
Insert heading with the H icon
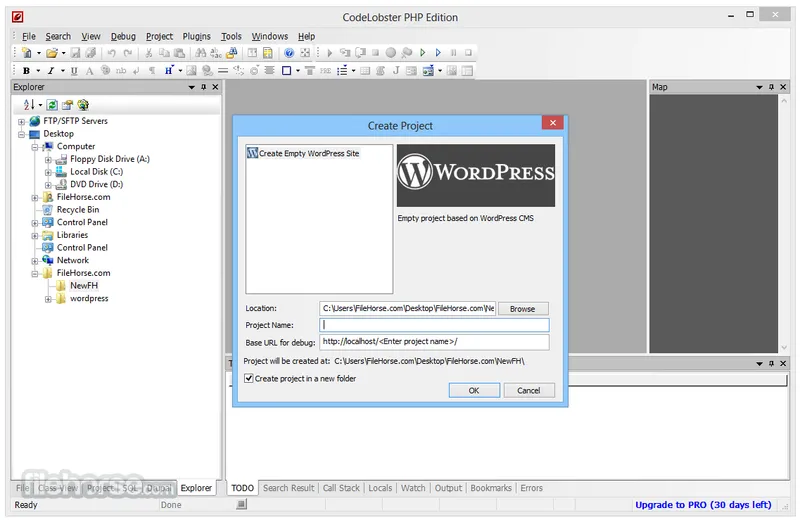tap(168, 70)
